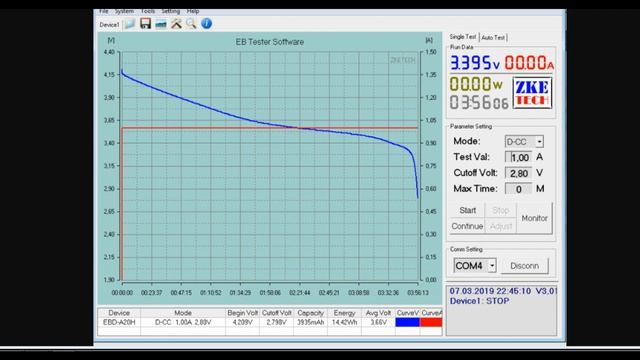Open the Tools menu
Screen dimensions: 640x360
point(148,11)
